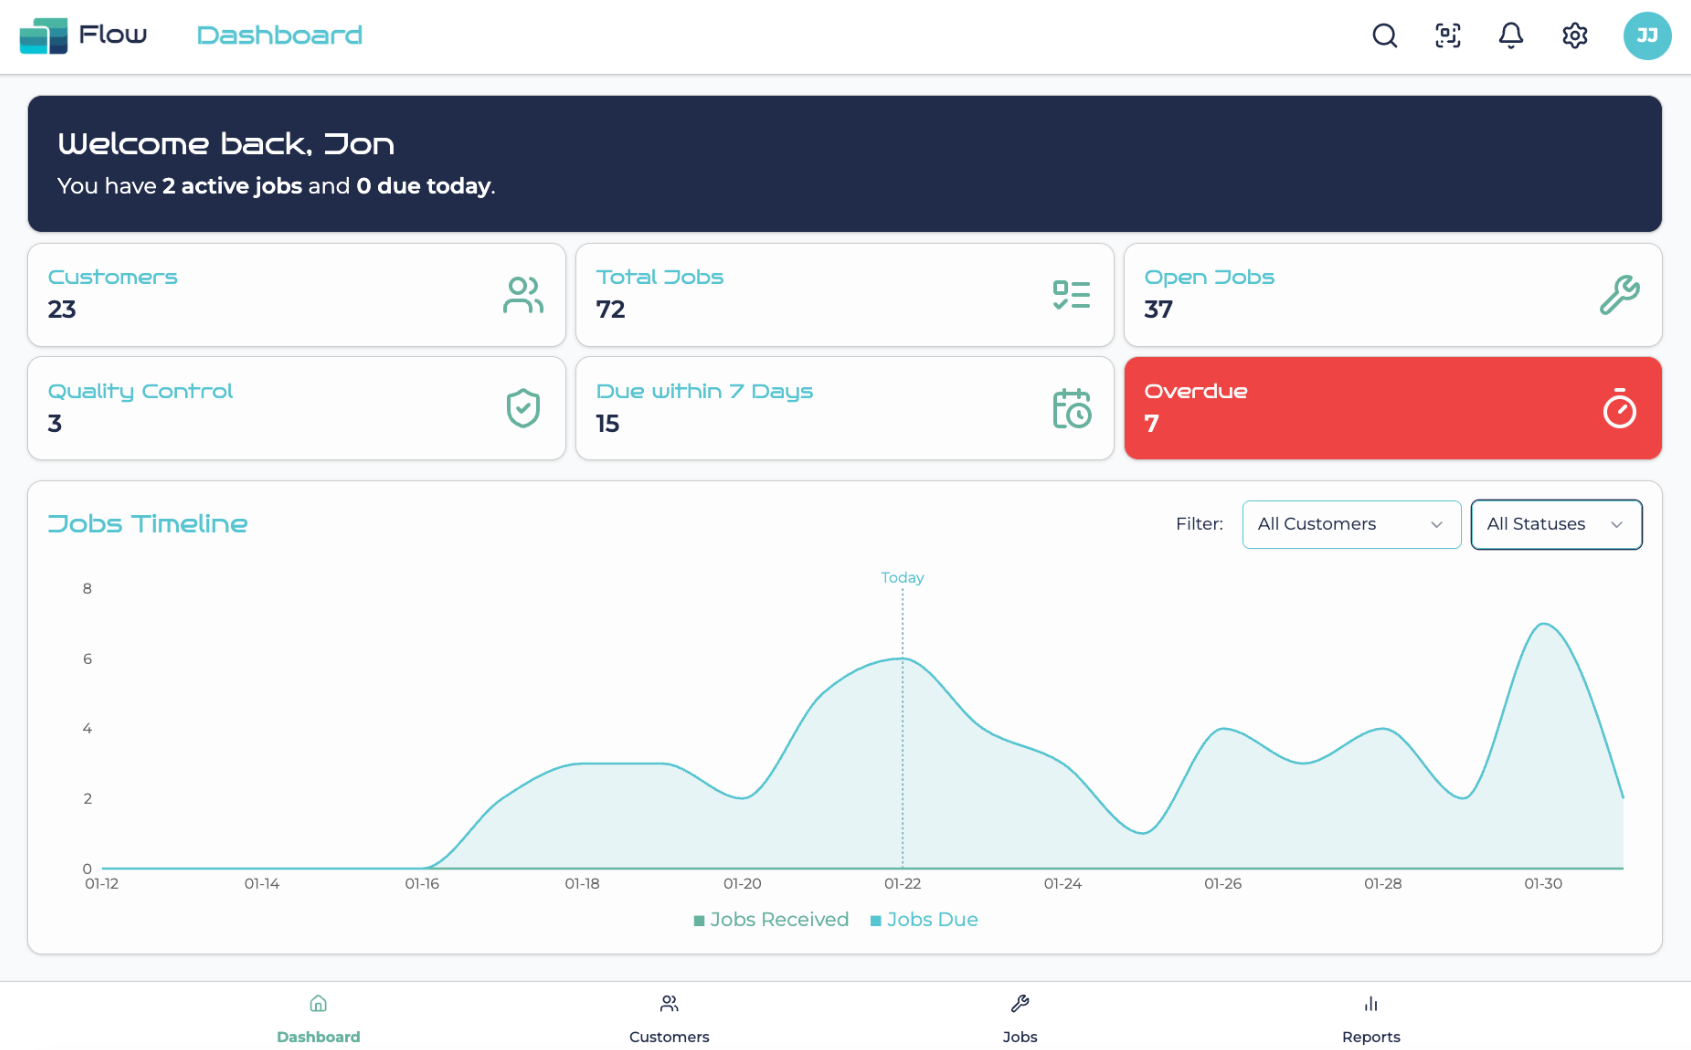The height and width of the screenshot is (1050, 1691).
Task: Switch to the Jobs tab
Action: point(1020,1018)
